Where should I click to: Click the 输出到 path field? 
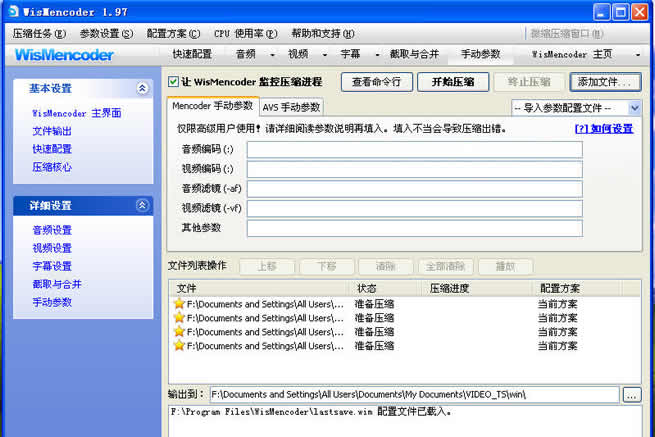(414, 394)
